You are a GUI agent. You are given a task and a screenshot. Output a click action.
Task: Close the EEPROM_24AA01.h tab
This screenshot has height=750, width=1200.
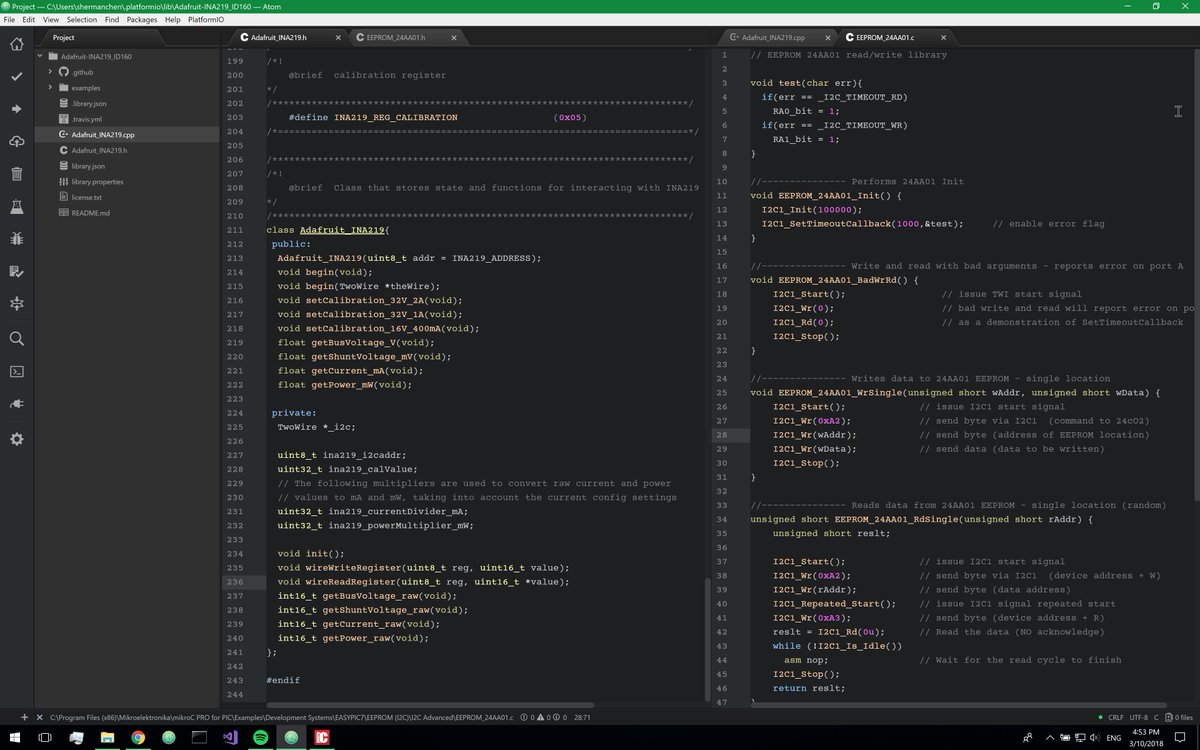[x=454, y=37]
